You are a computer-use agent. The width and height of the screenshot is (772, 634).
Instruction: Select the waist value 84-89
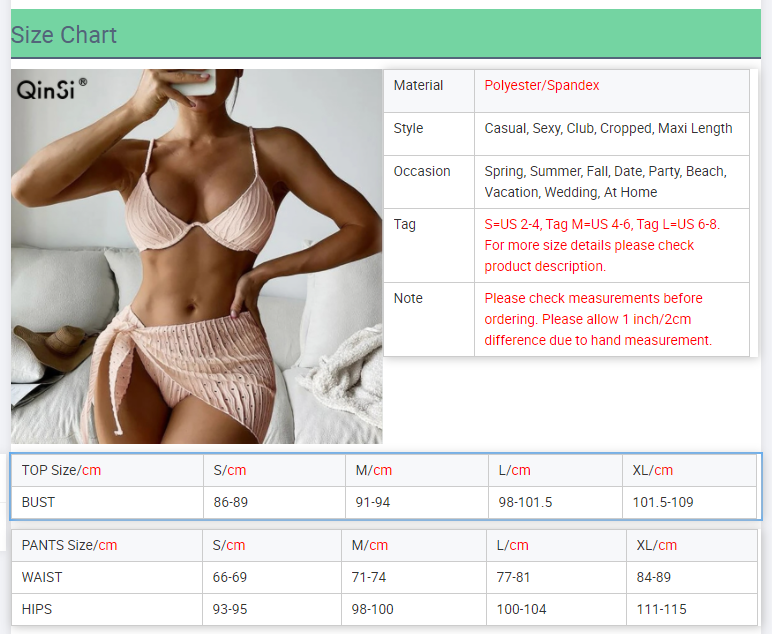pyautogui.click(x=654, y=577)
